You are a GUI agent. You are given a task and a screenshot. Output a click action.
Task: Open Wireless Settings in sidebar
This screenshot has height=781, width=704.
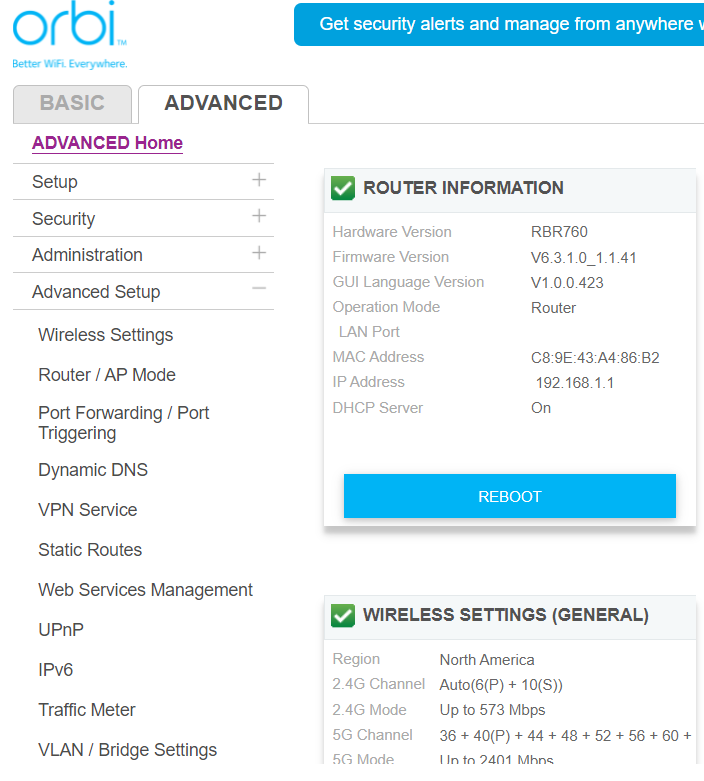[x=105, y=335]
